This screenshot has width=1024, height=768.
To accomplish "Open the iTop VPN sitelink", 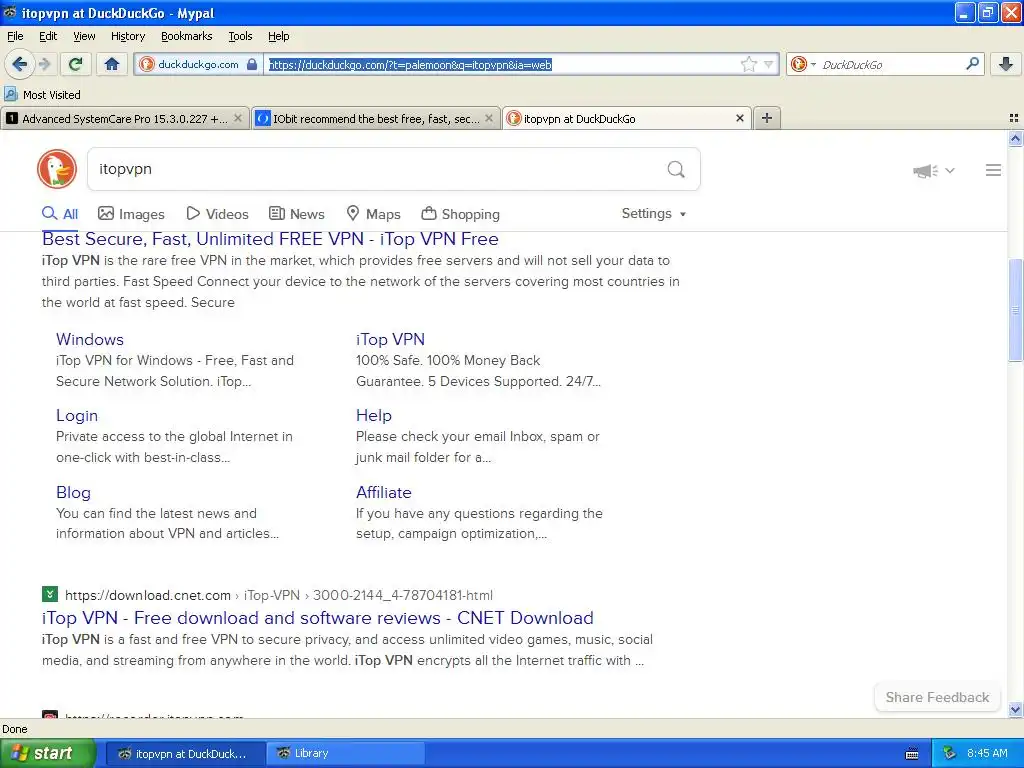I will click(391, 339).
